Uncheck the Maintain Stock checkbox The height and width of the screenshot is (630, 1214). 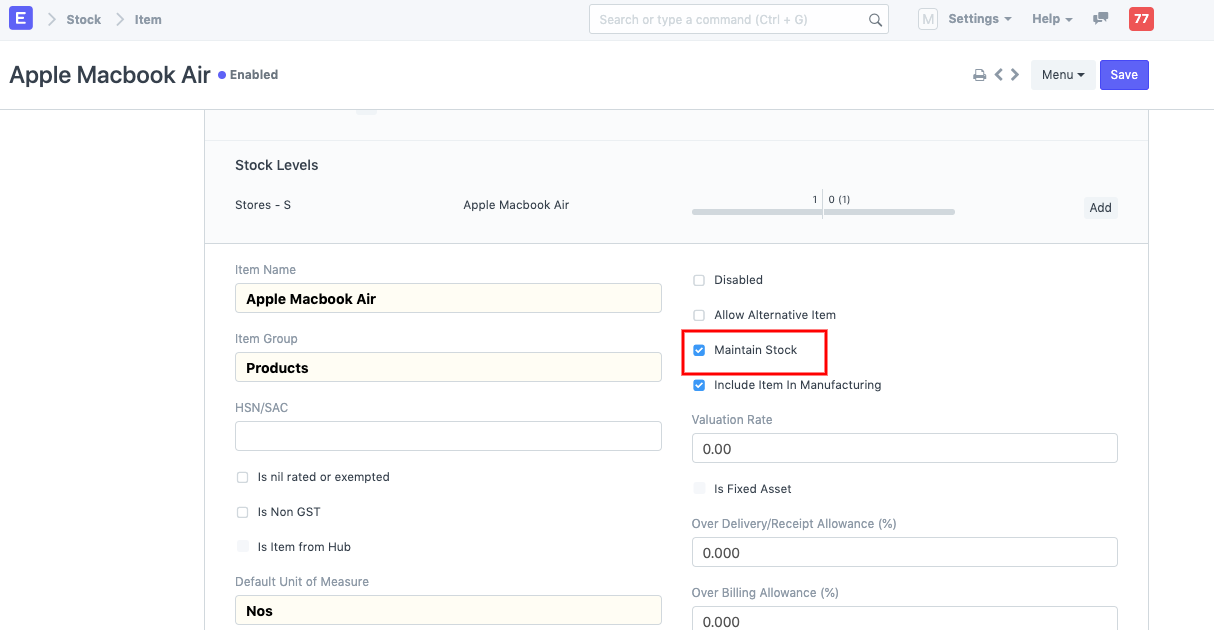pyautogui.click(x=699, y=350)
